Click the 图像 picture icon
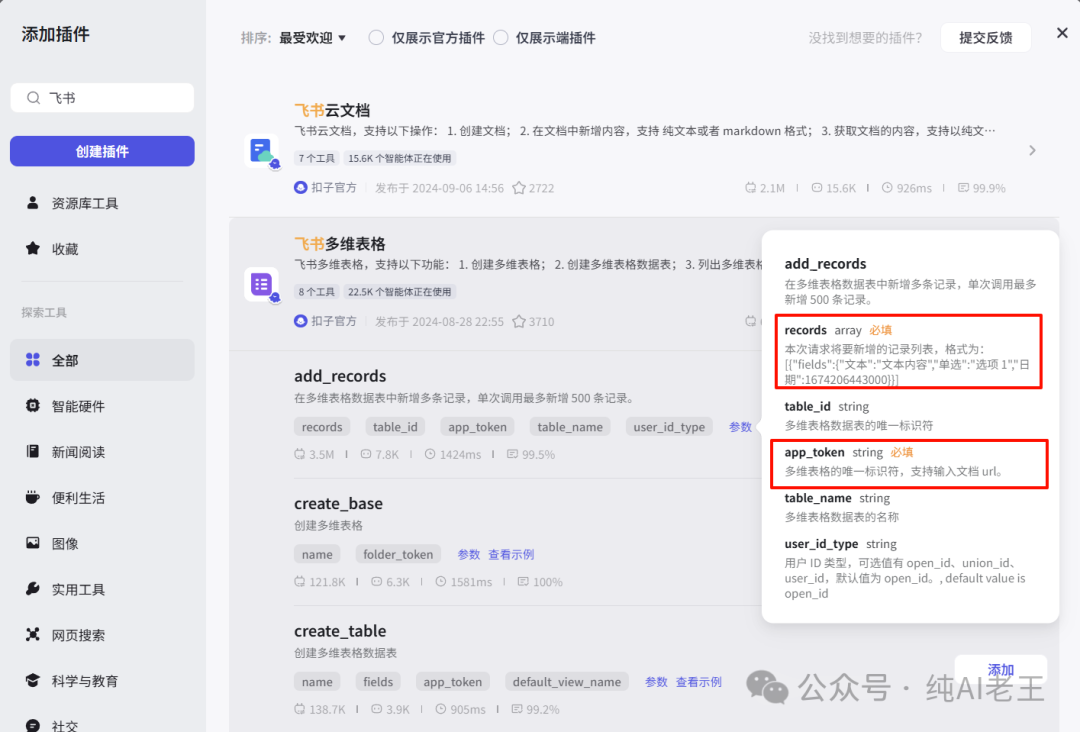Screen dimensions: 1080x732 32,543
